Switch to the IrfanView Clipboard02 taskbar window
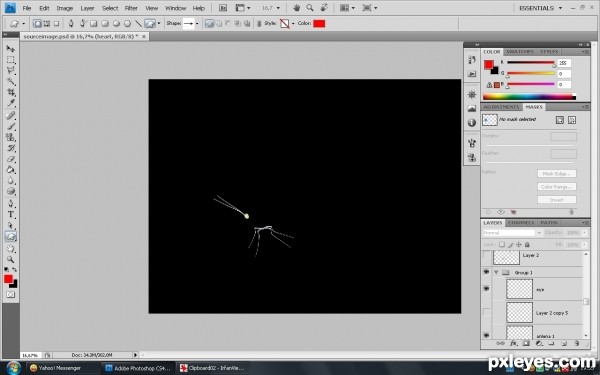 [x=212, y=368]
